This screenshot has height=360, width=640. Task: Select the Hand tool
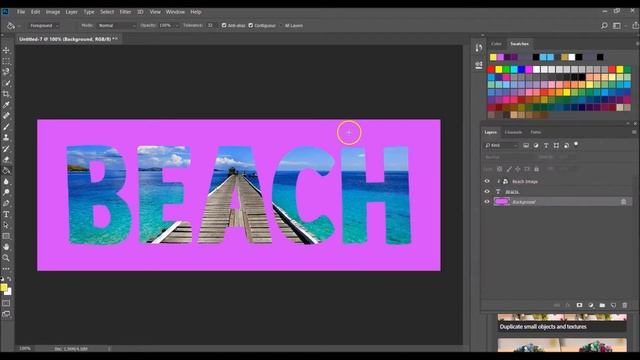(6, 247)
